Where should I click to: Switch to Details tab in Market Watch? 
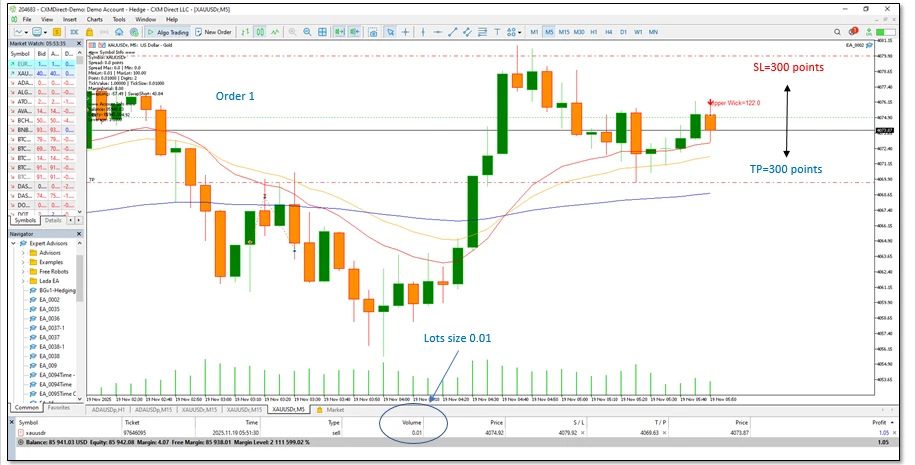53,221
